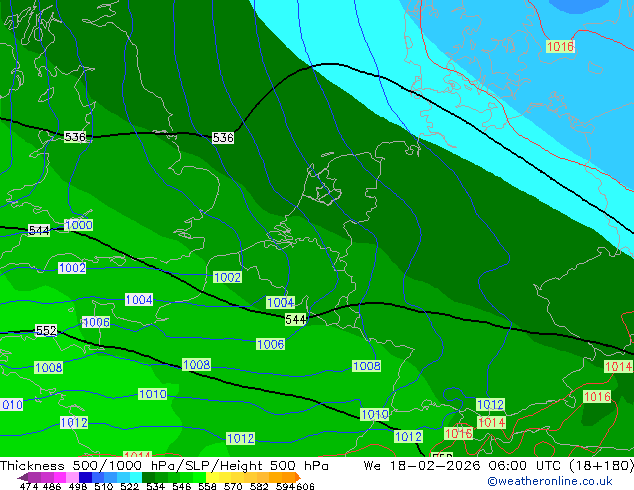Open the weatheronline.co.uk copyright link
Viewport: 634px width, 490px height.
[549, 481]
